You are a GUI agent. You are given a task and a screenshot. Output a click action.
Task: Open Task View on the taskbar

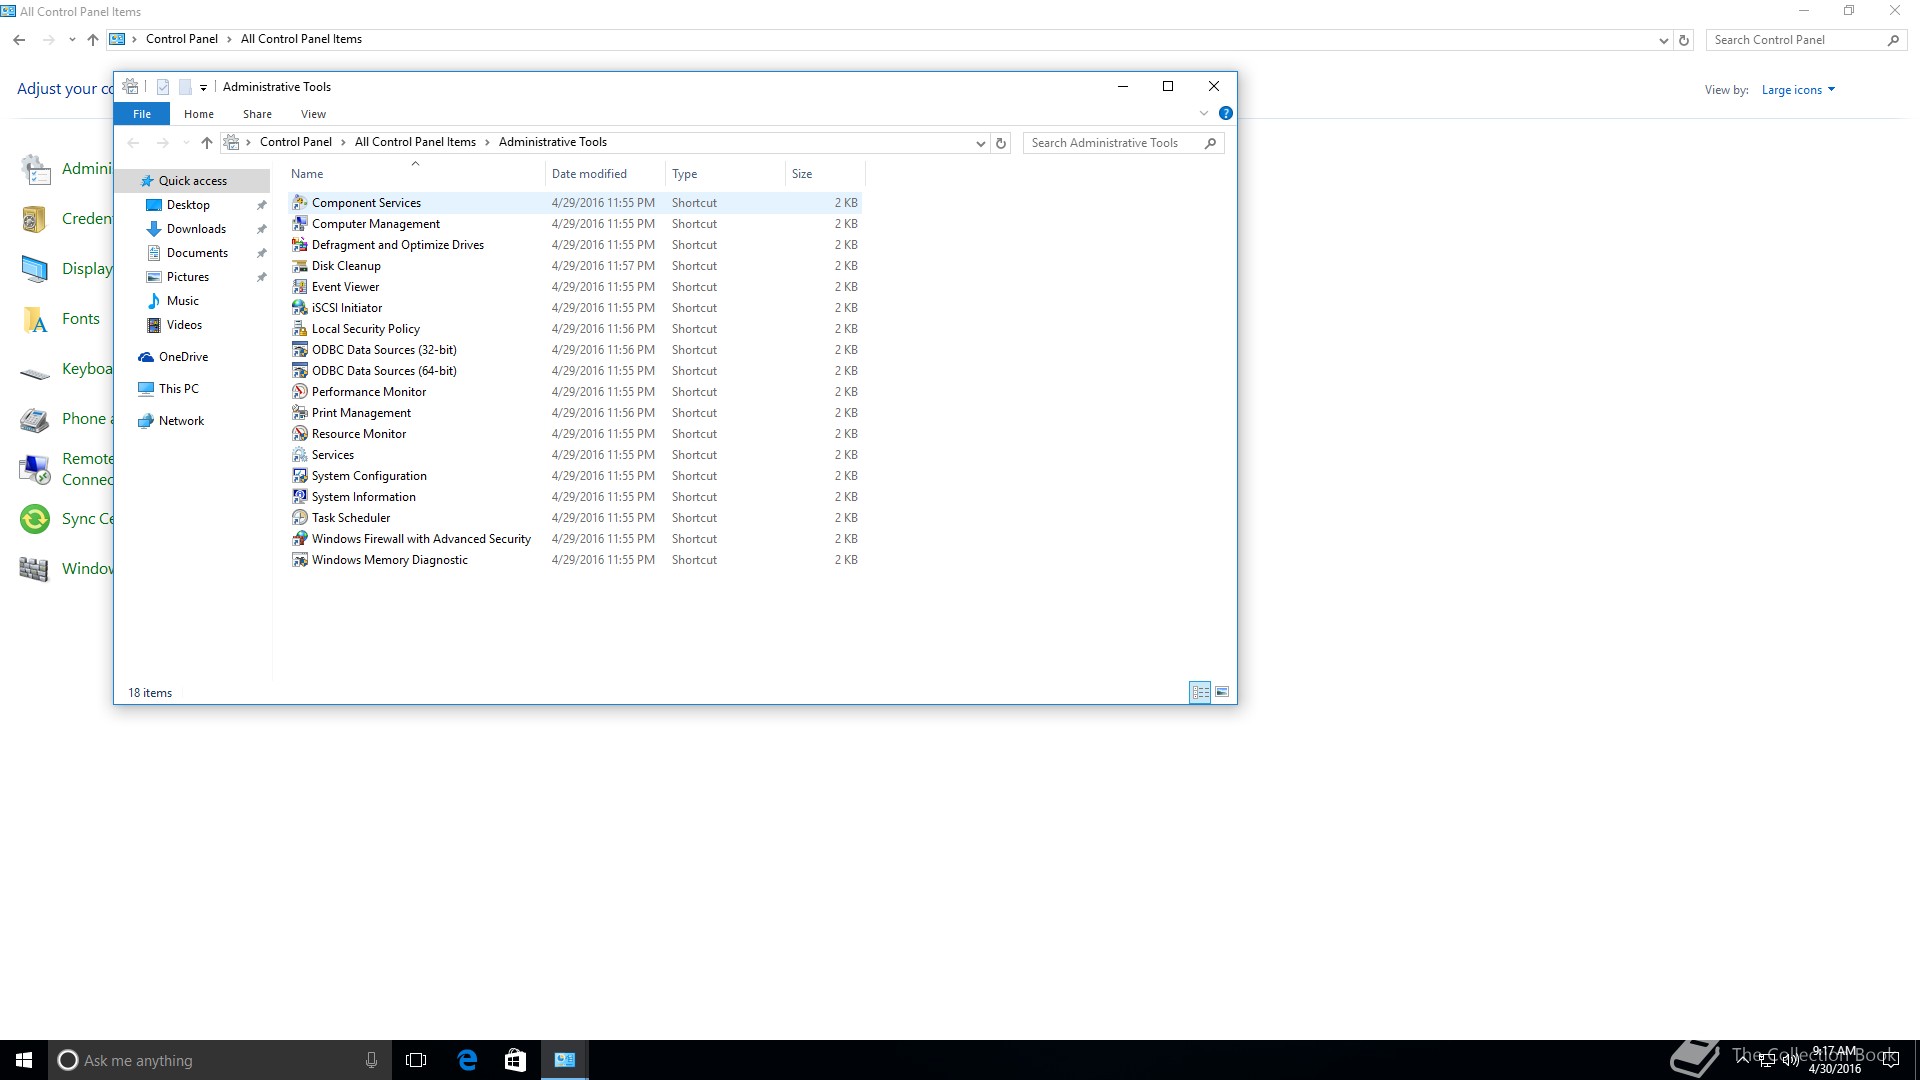416,1060
